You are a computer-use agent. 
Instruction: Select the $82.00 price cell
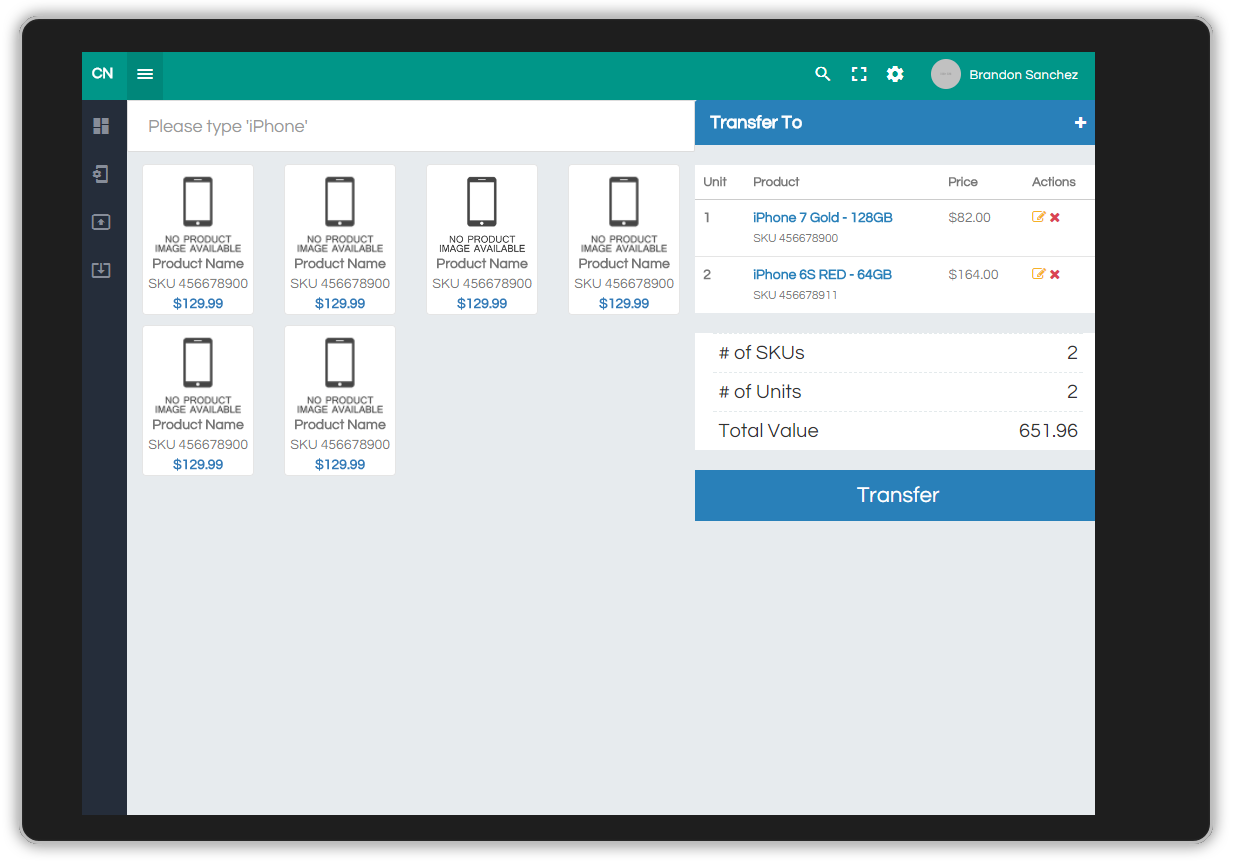coord(969,217)
